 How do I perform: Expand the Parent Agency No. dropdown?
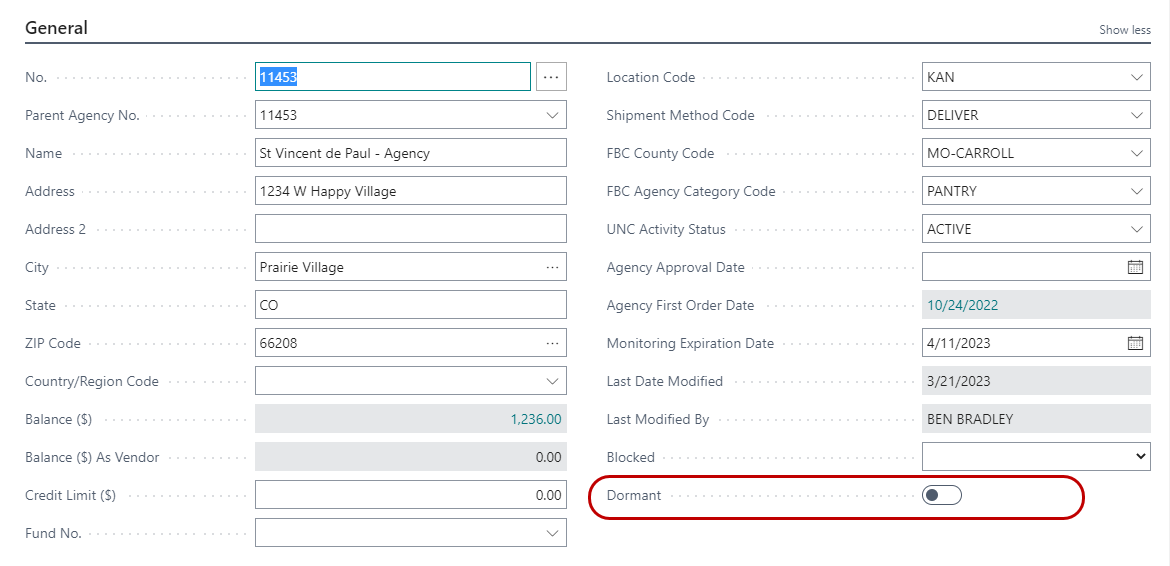pyautogui.click(x=552, y=115)
